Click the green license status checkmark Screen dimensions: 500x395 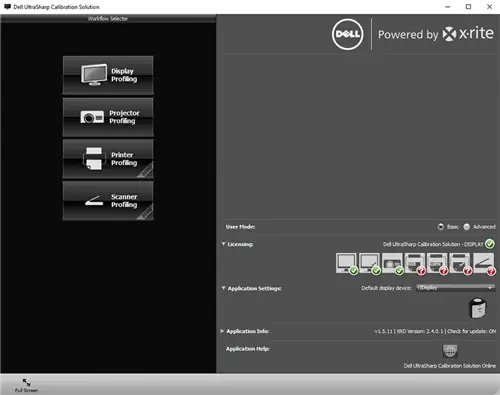pos(490,244)
